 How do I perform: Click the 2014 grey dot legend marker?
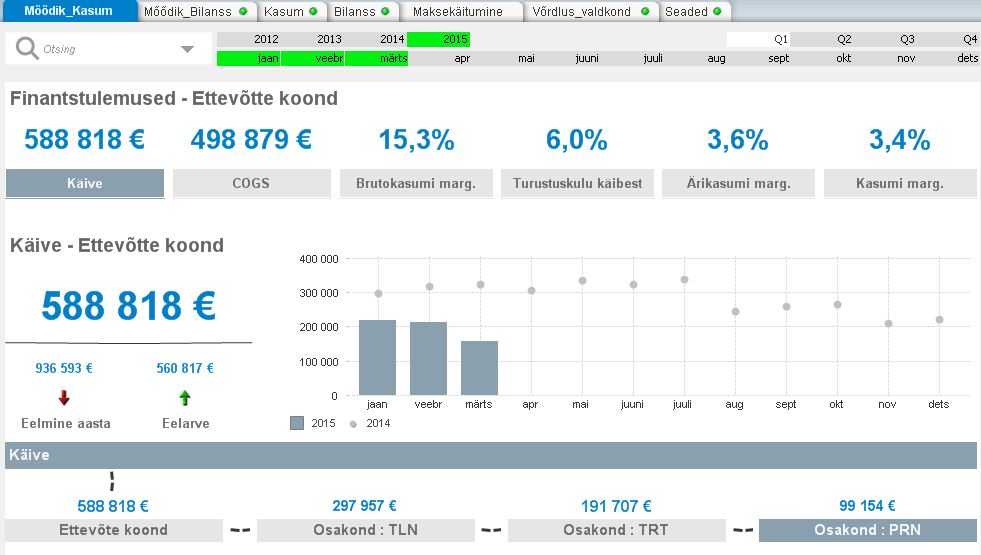[x=351, y=424]
